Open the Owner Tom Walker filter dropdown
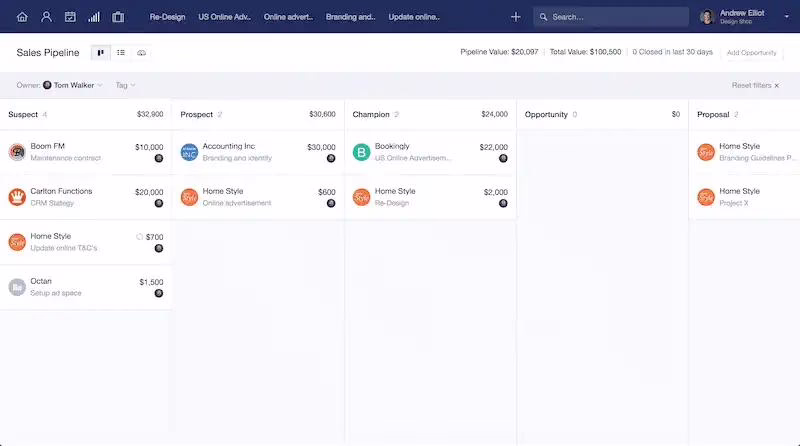The height and width of the screenshot is (446, 800). pos(59,85)
